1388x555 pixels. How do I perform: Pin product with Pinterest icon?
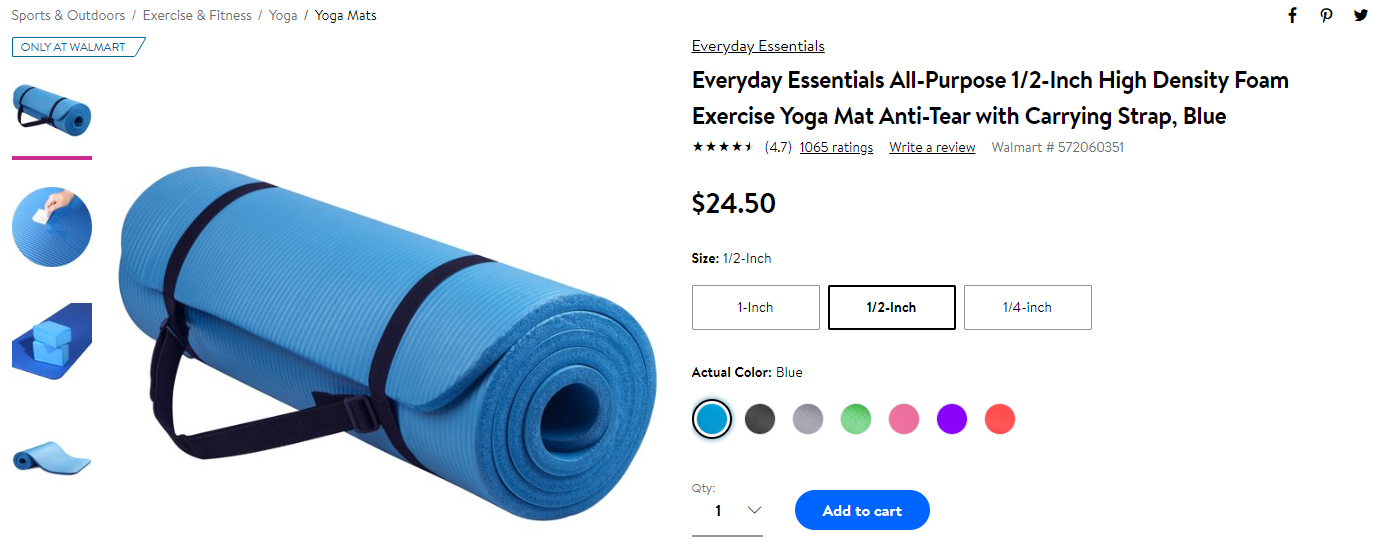[1326, 15]
